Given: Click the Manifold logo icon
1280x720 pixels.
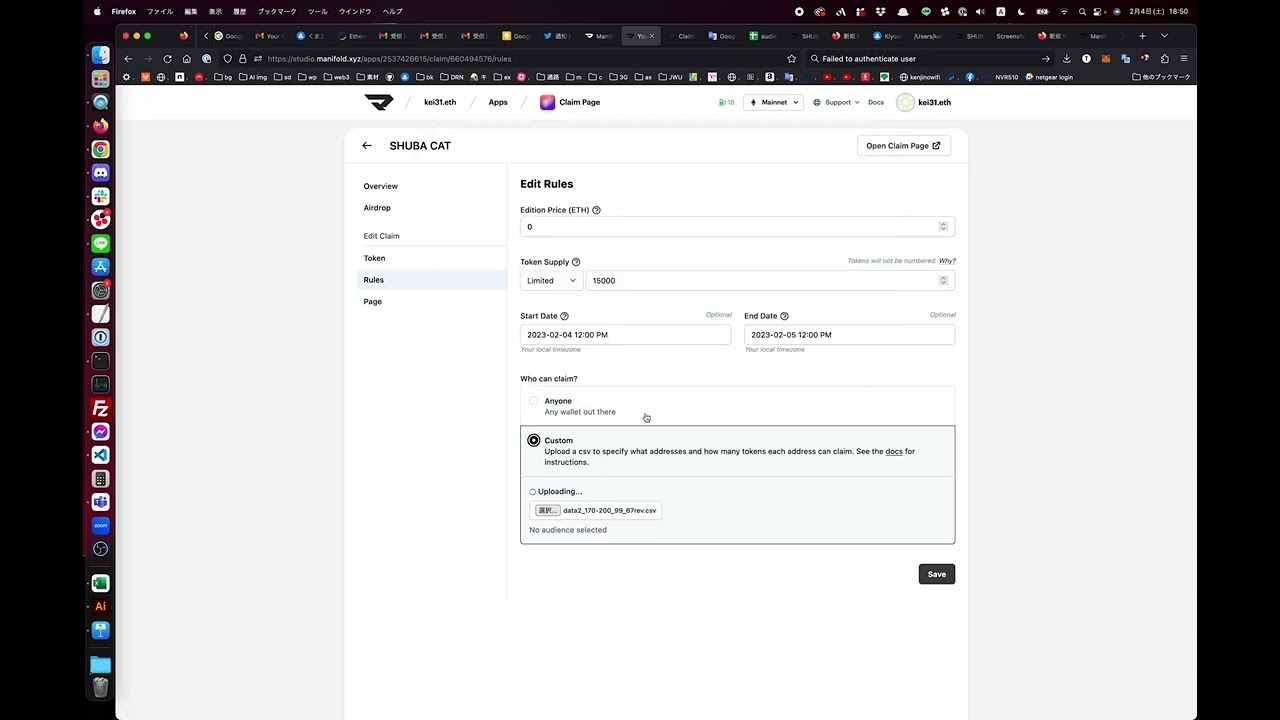Looking at the screenshot, I should [x=379, y=102].
